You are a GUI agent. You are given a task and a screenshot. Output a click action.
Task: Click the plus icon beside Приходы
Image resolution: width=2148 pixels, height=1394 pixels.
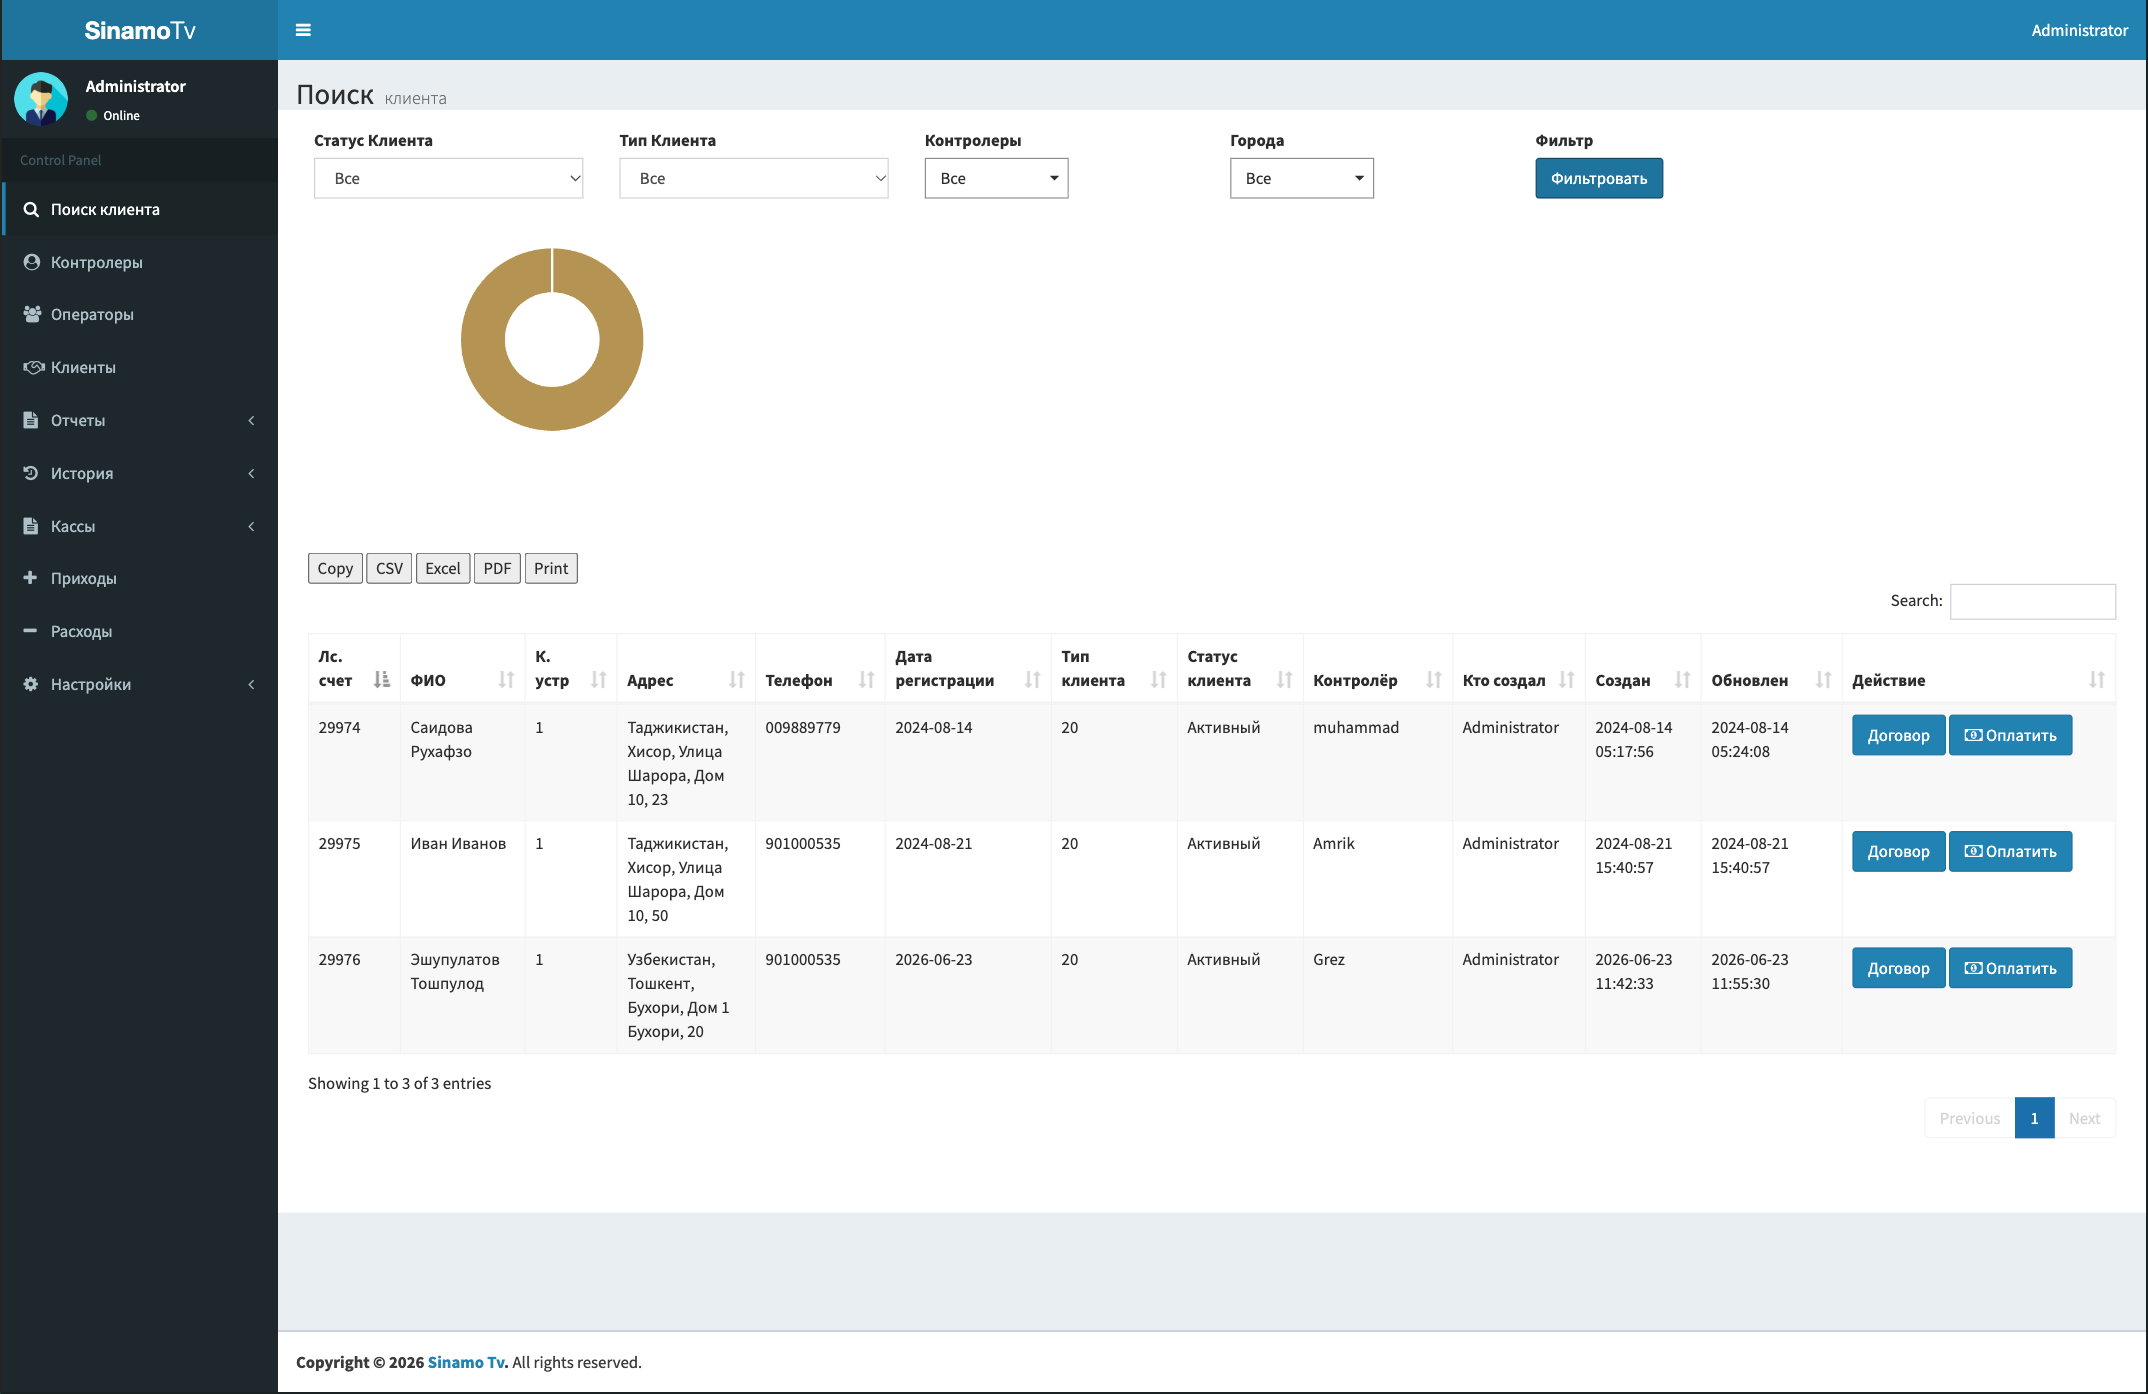pyautogui.click(x=30, y=578)
